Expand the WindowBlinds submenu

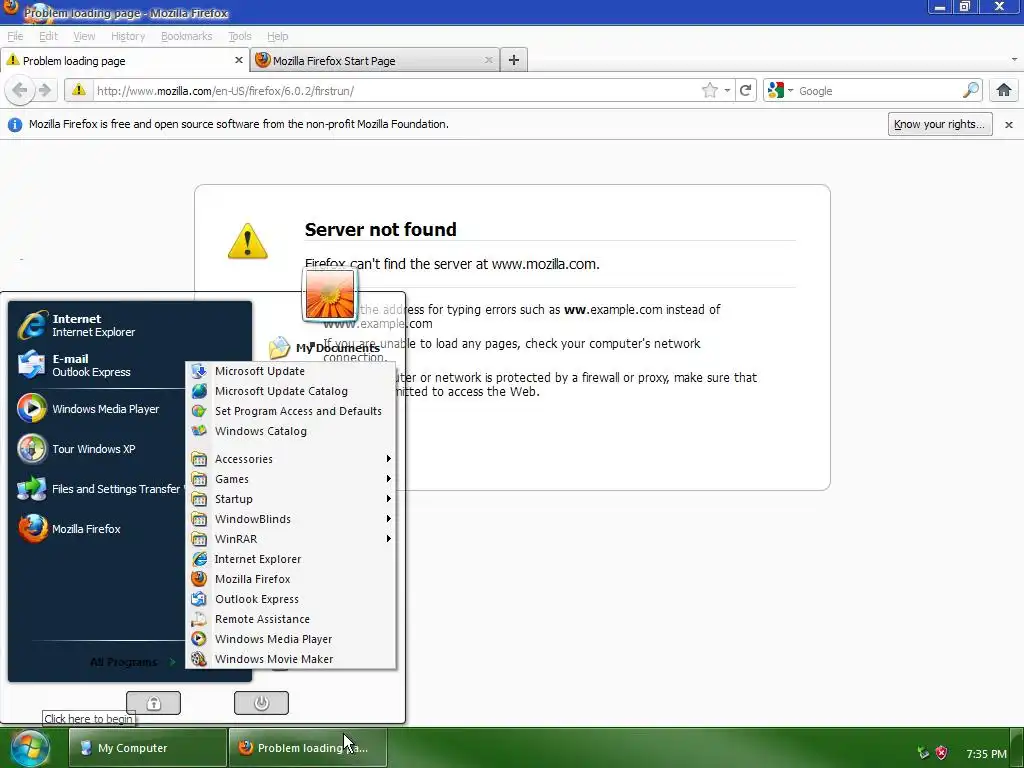tap(291, 519)
